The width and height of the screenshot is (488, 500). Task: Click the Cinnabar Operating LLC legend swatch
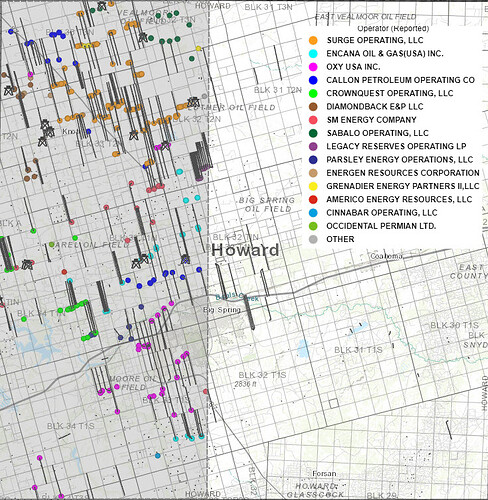tap(313, 213)
